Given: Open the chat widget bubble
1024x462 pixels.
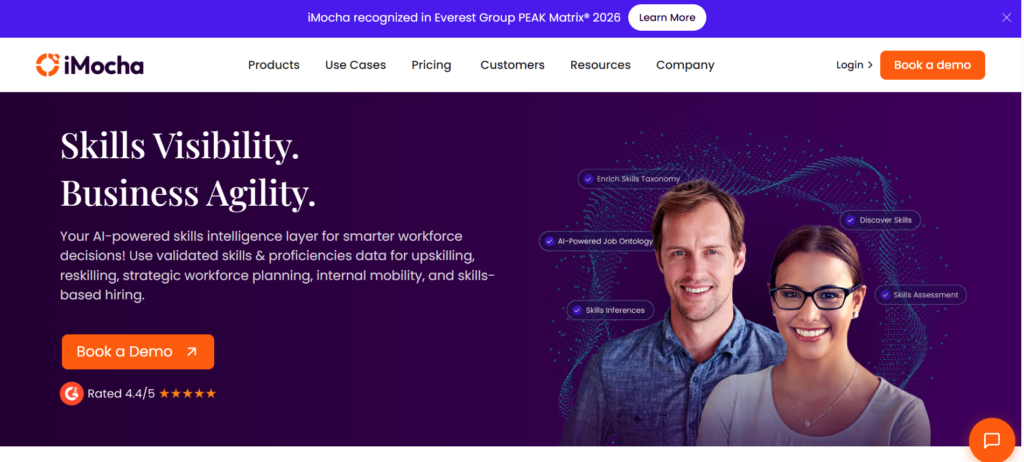Looking at the screenshot, I should click(991, 440).
